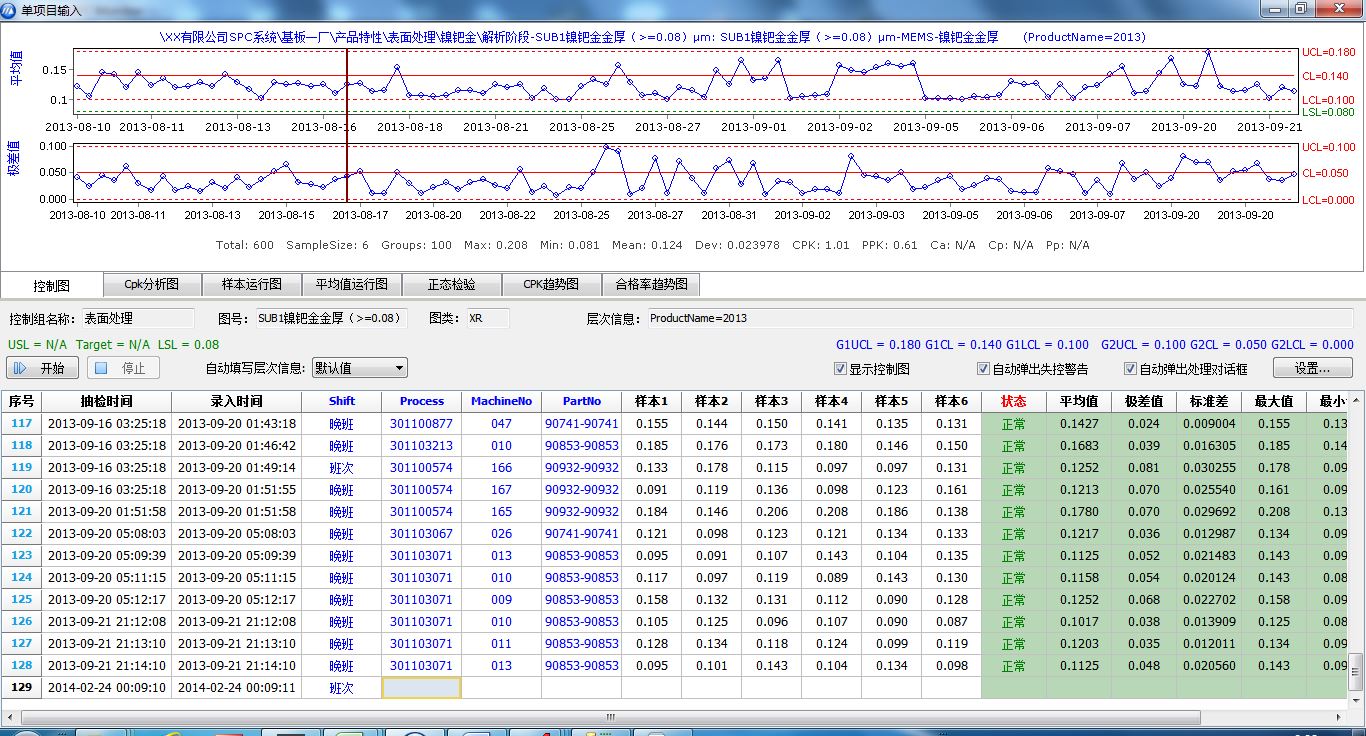
Task: Open the CPK趋势图 tab
Action: [x=552, y=284]
